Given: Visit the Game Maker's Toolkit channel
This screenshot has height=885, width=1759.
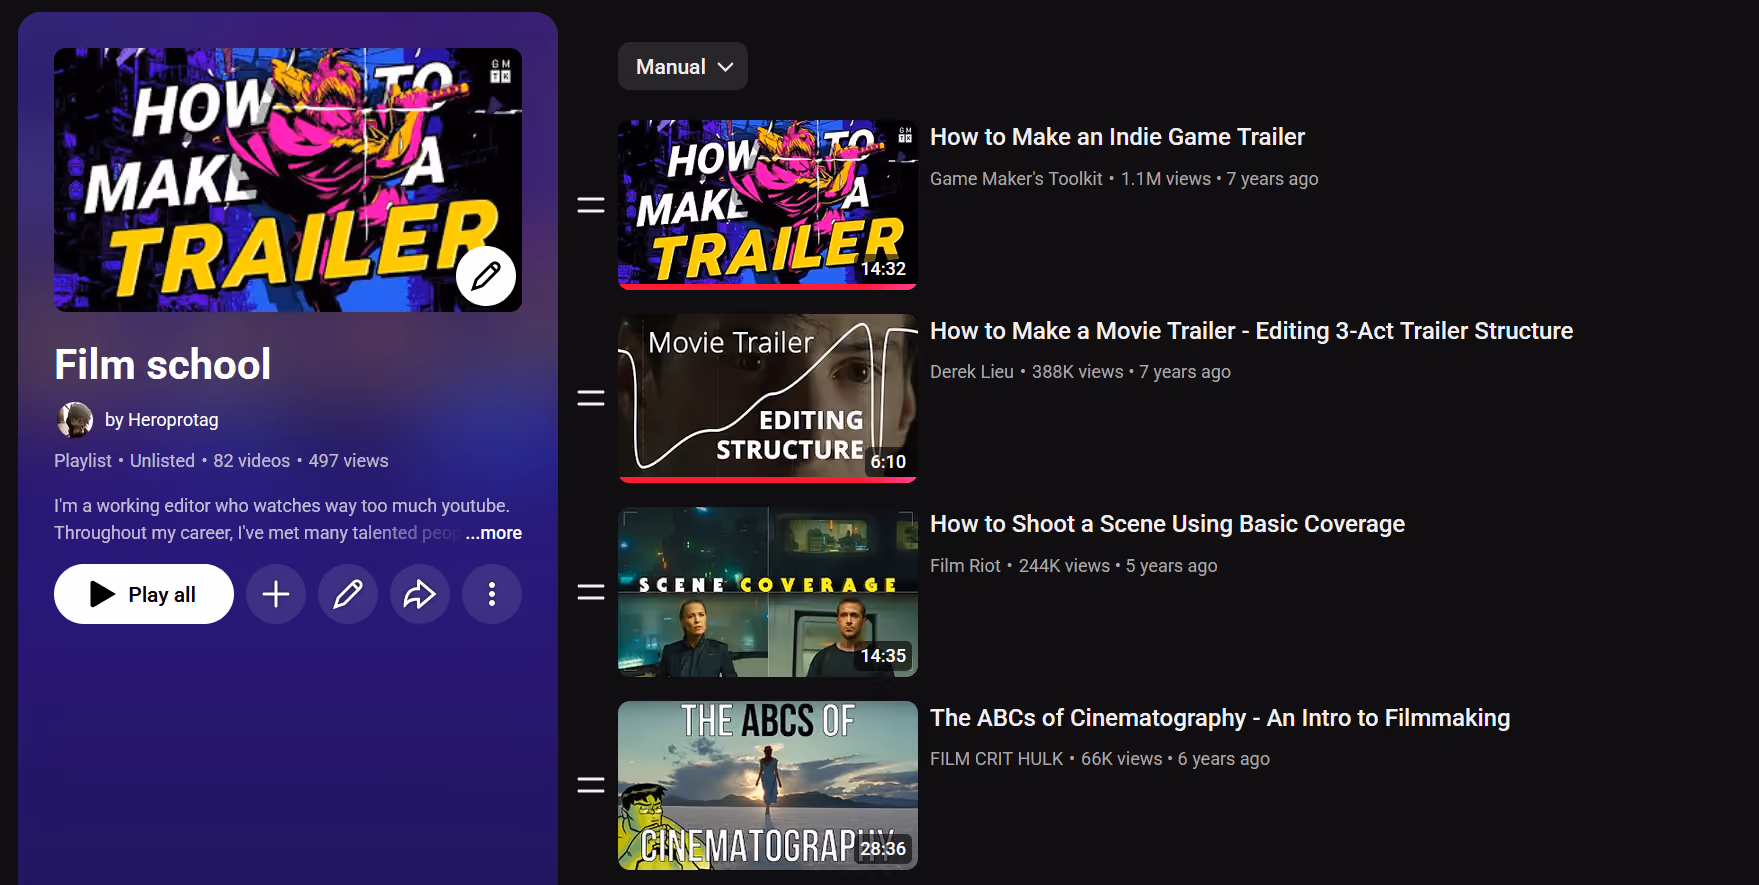Looking at the screenshot, I should tap(1016, 178).
